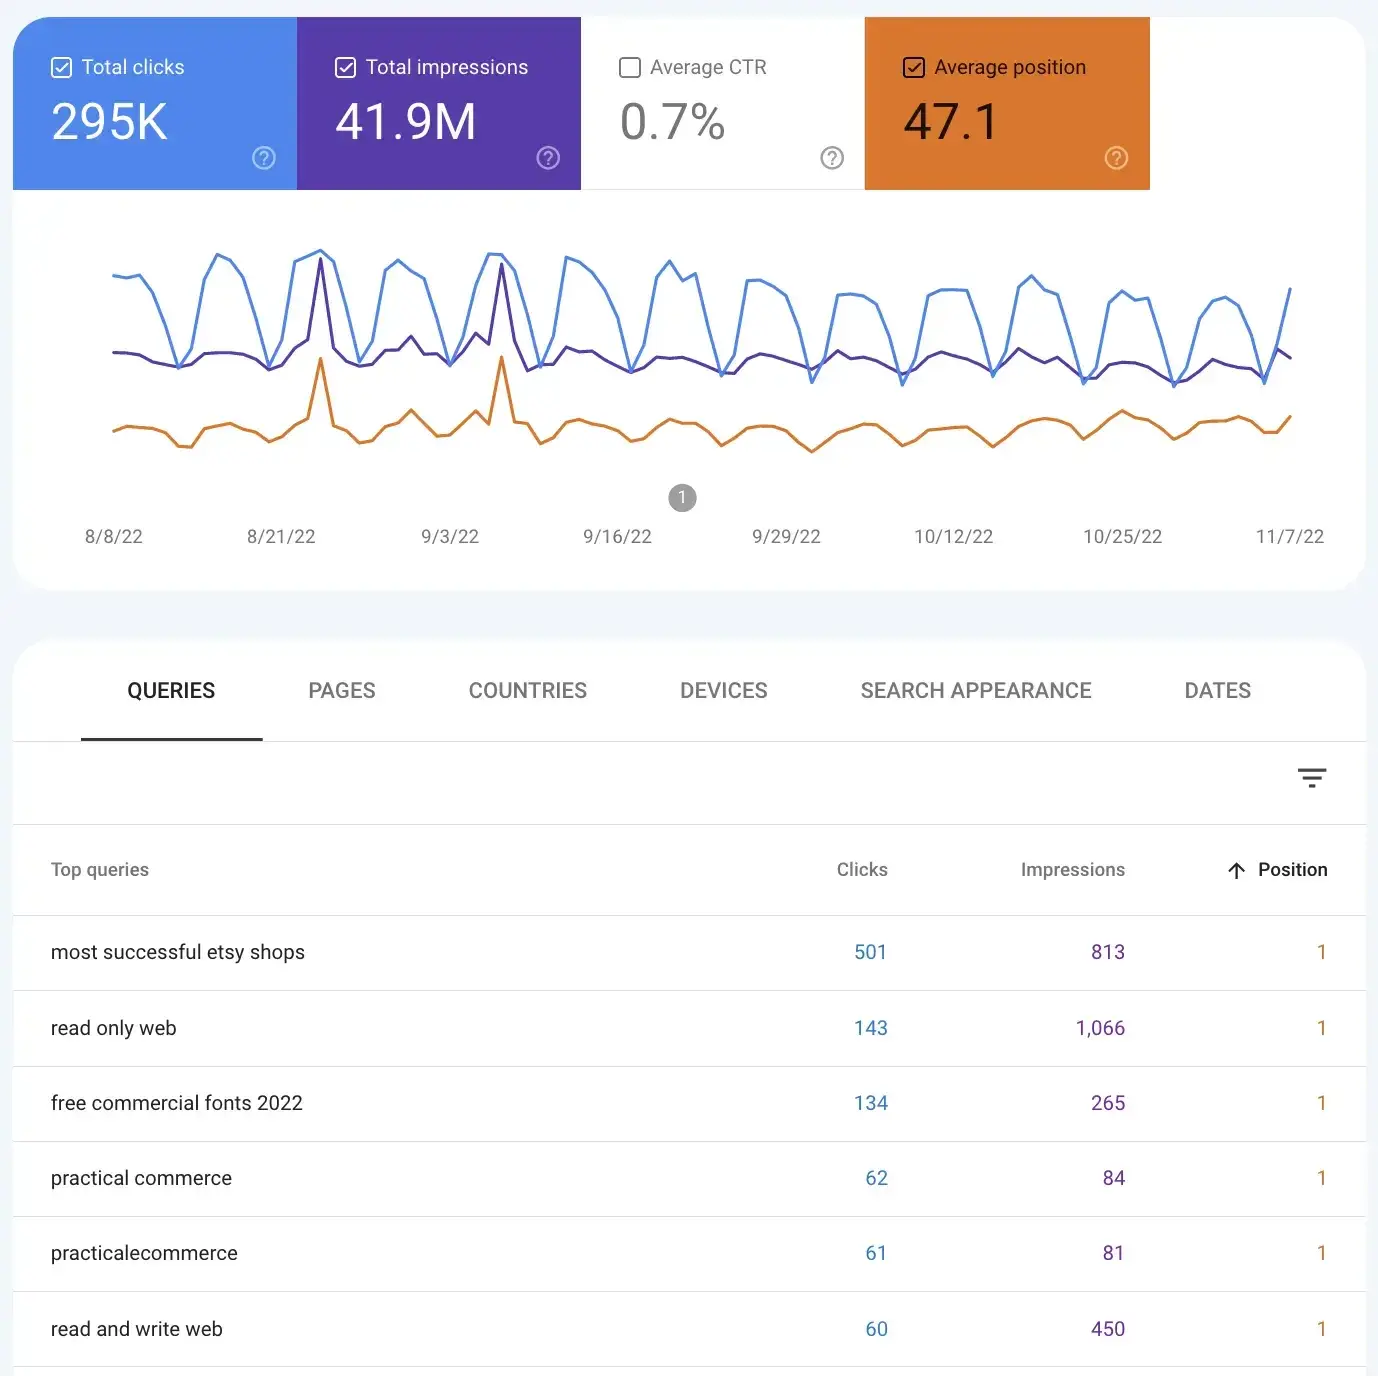Uncheck the Total impressions checkbox
Image resolution: width=1378 pixels, height=1376 pixels.
click(x=345, y=67)
